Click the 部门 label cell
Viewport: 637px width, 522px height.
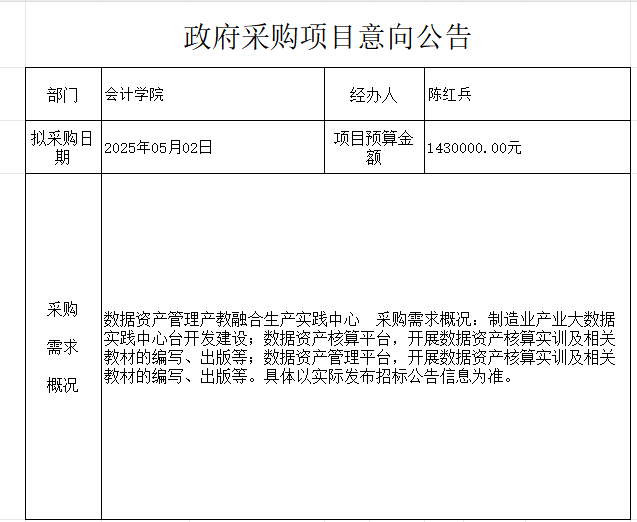pos(63,94)
